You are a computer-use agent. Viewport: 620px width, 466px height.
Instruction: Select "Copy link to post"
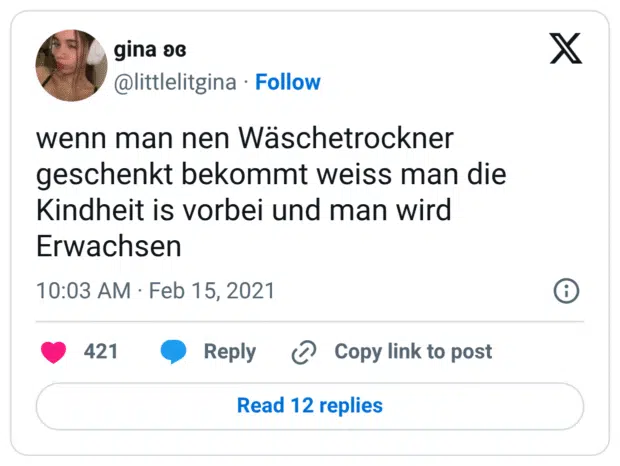tap(413, 352)
